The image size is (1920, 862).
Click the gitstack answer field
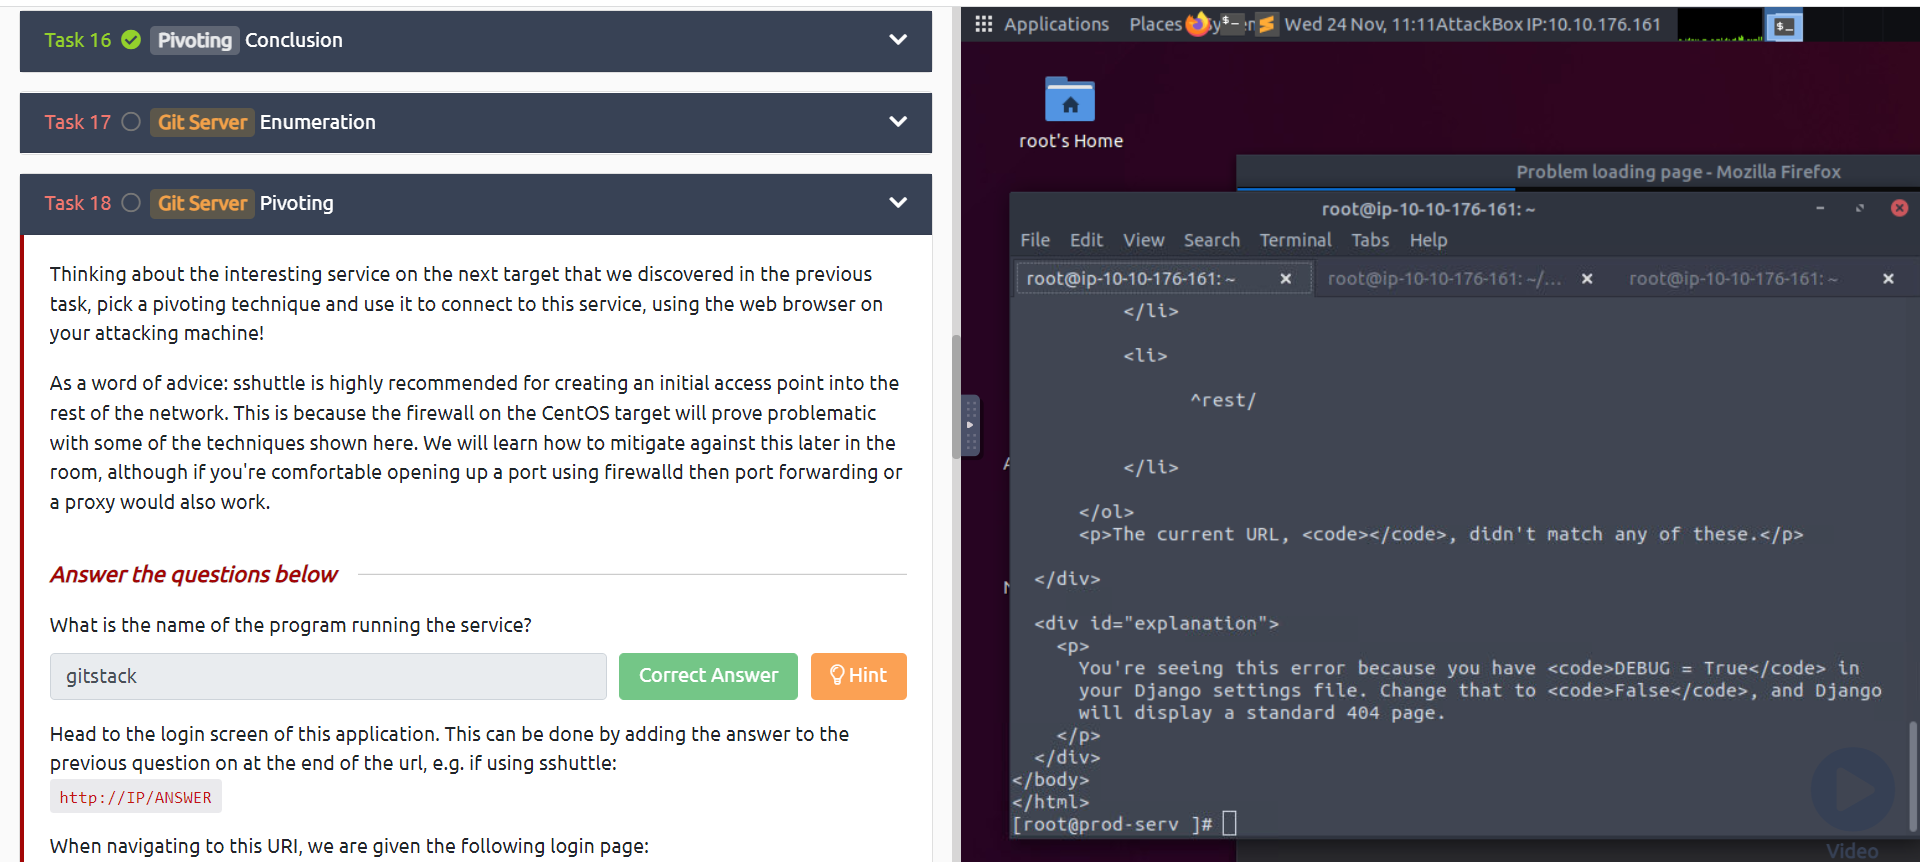click(x=328, y=676)
